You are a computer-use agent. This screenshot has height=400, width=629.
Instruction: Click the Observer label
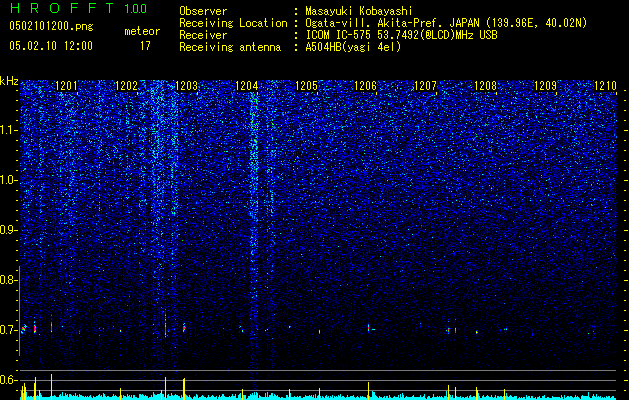pos(203,11)
